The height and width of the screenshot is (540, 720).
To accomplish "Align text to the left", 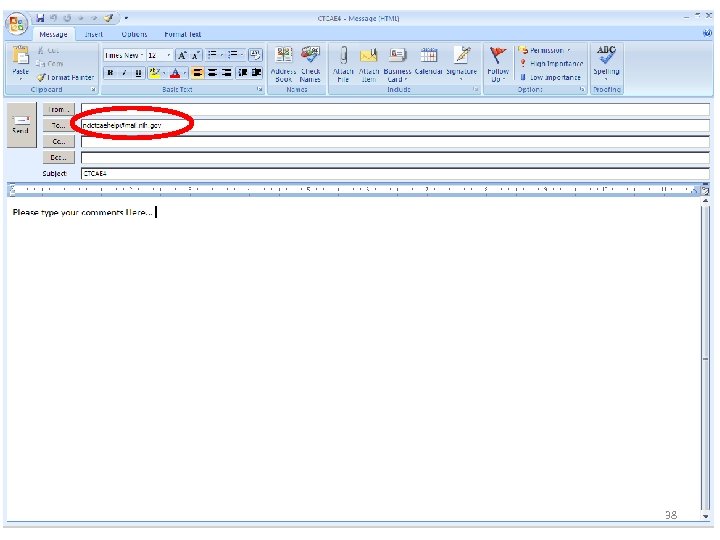I will [197, 73].
